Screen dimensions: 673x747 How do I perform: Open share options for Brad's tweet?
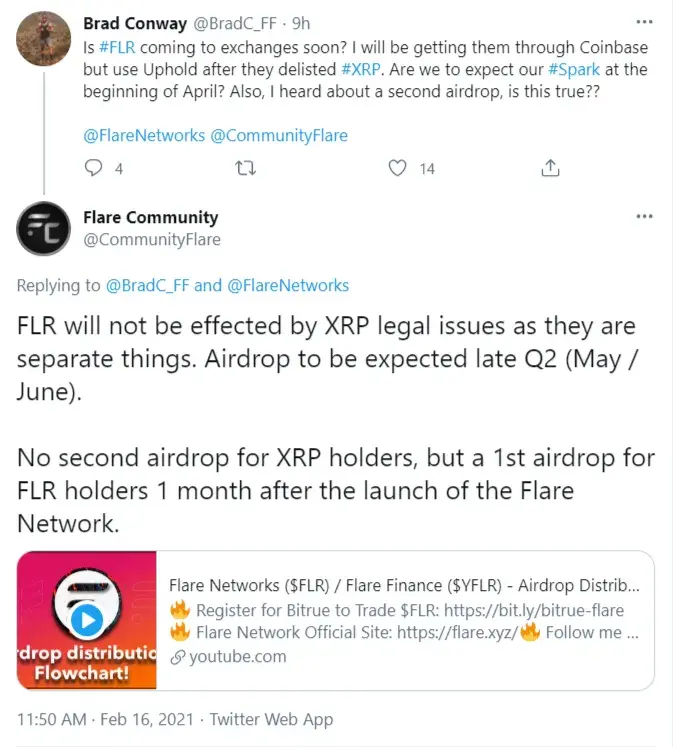[x=550, y=168]
